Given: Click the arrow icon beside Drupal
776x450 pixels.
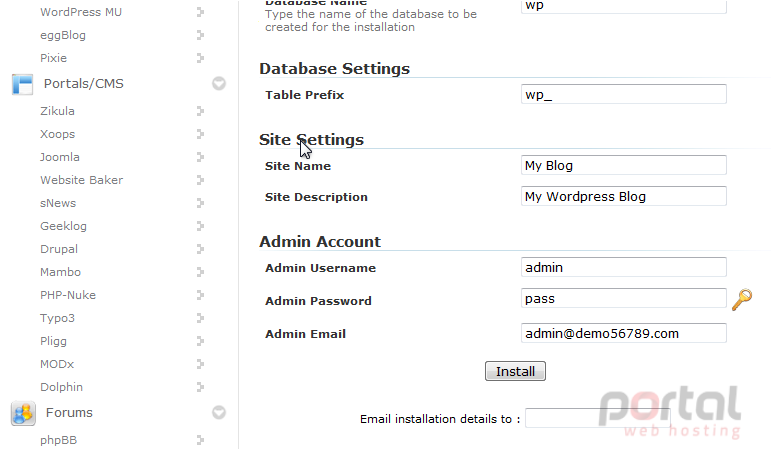Looking at the screenshot, I should click(200, 249).
